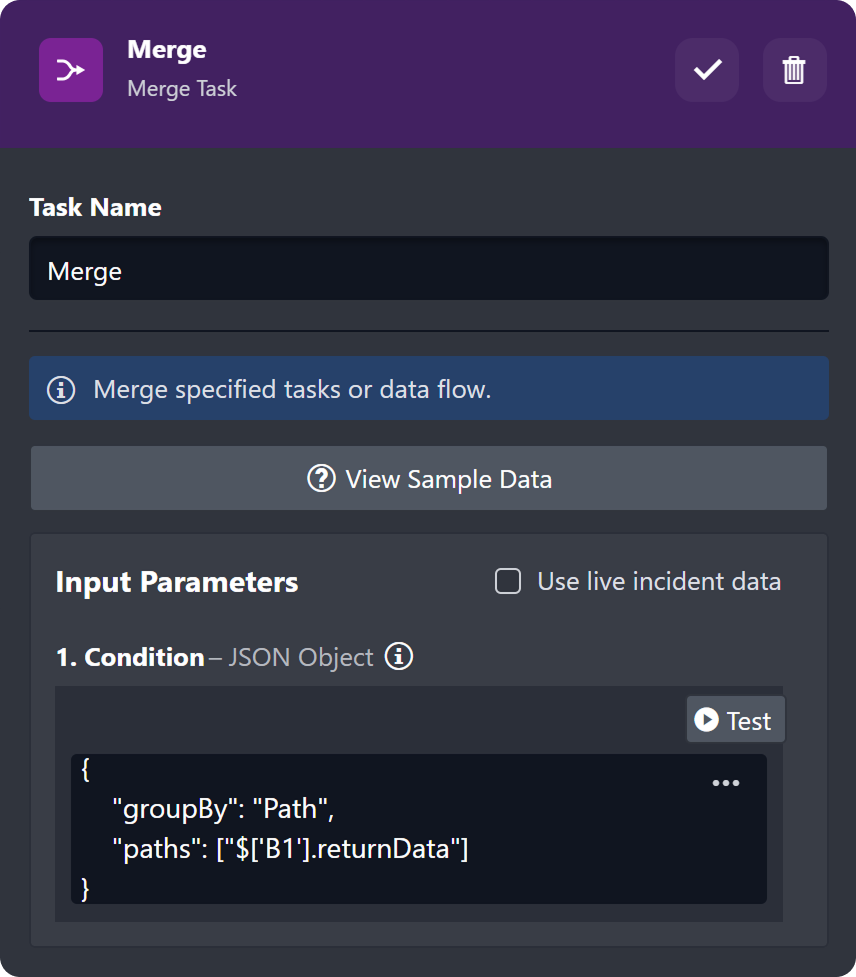Delete the Merge task with trash icon
Viewport: 856px width, 977px height.
[x=794, y=70]
